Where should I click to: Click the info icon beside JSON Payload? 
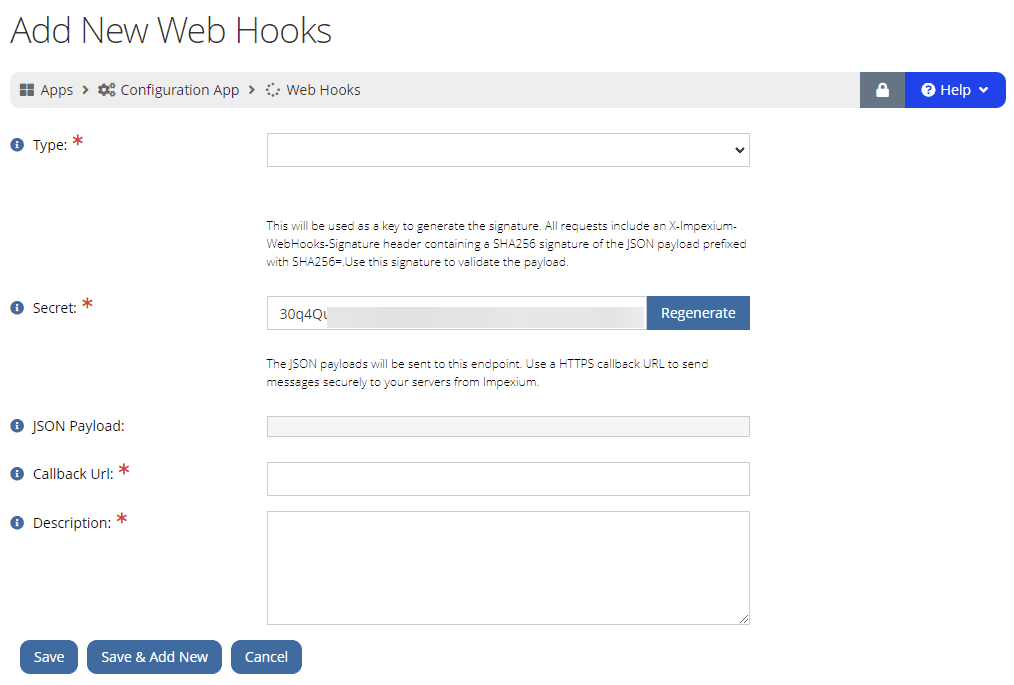pos(17,426)
